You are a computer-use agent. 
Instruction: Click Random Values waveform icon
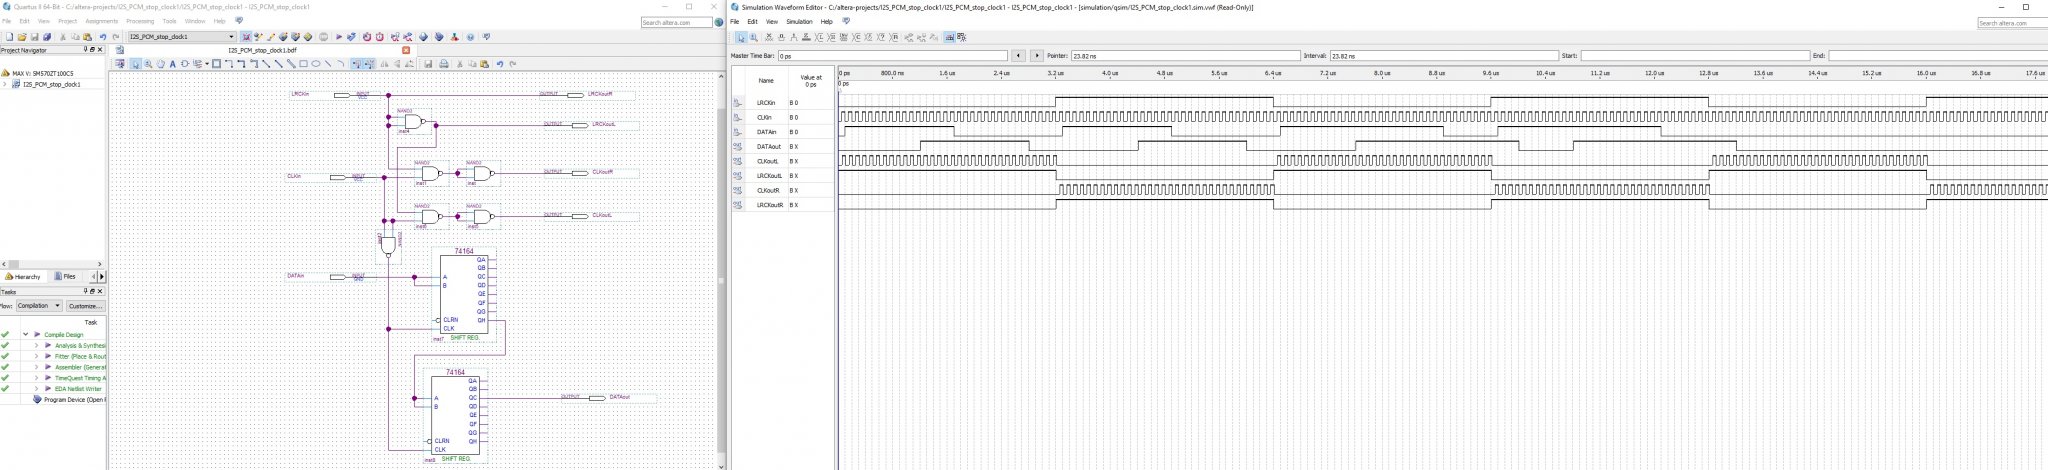click(x=895, y=37)
